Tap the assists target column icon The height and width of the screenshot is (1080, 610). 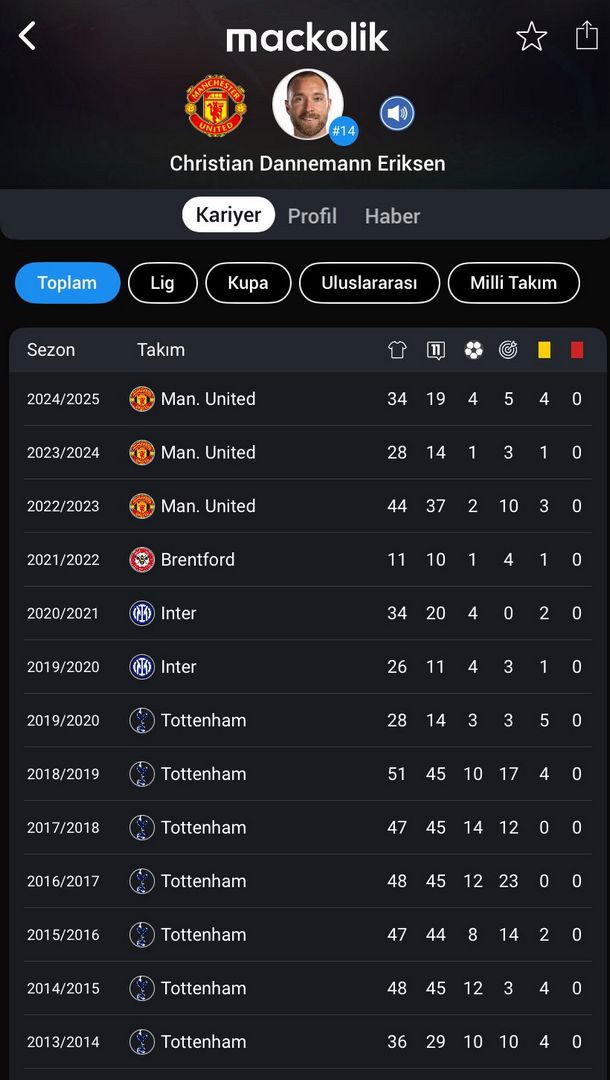pyautogui.click(x=508, y=350)
